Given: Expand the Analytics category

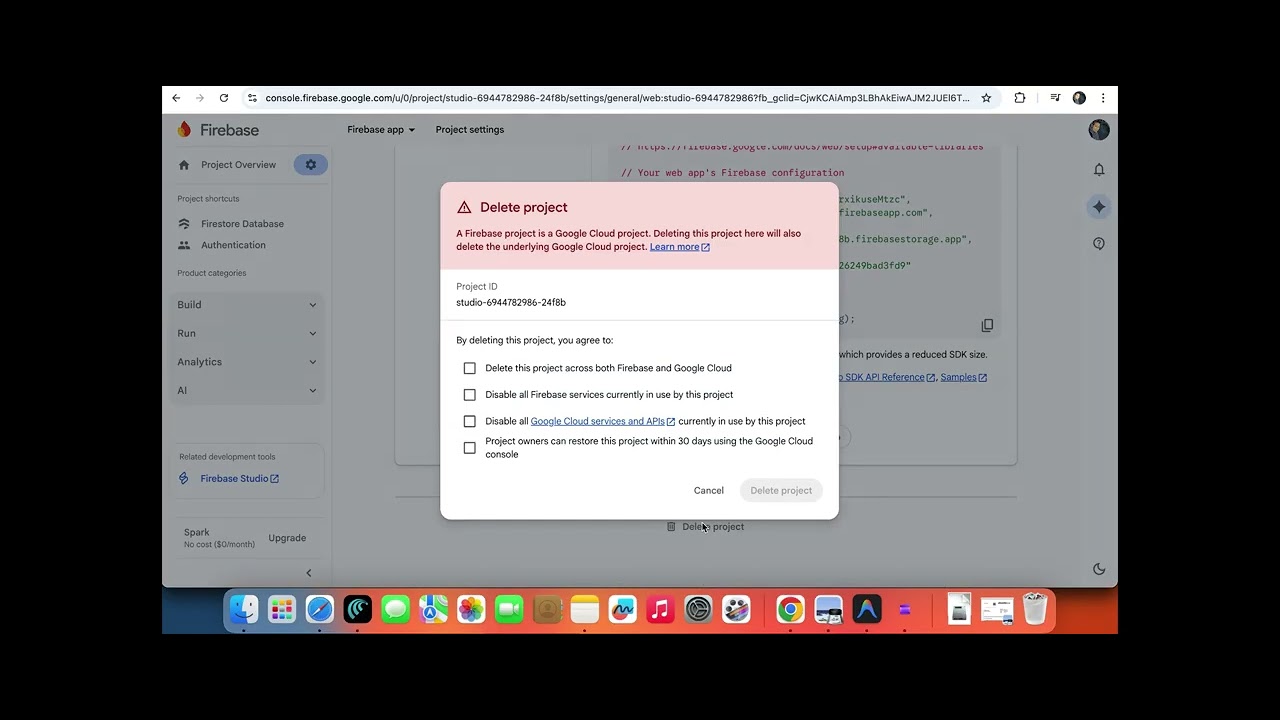Looking at the screenshot, I should click(247, 362).
